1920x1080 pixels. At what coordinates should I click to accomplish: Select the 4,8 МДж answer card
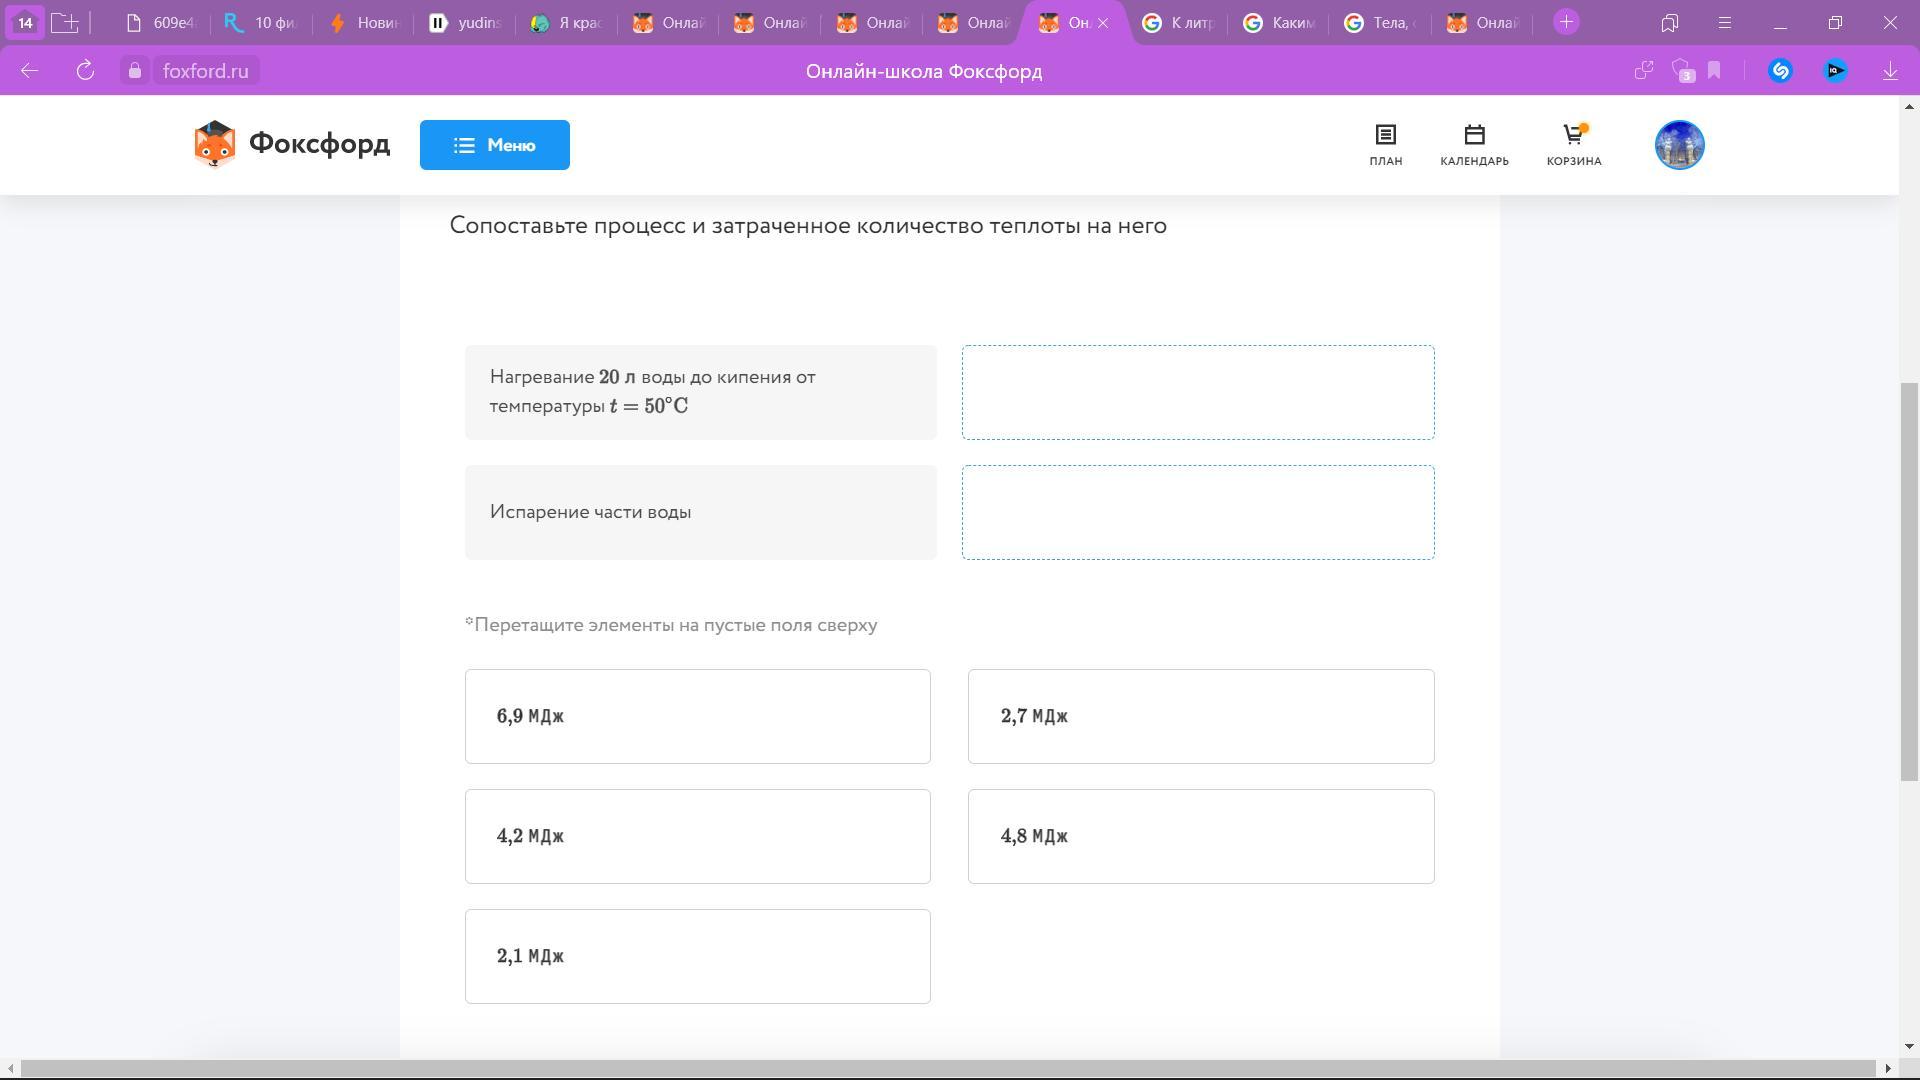click(1200, 836)
